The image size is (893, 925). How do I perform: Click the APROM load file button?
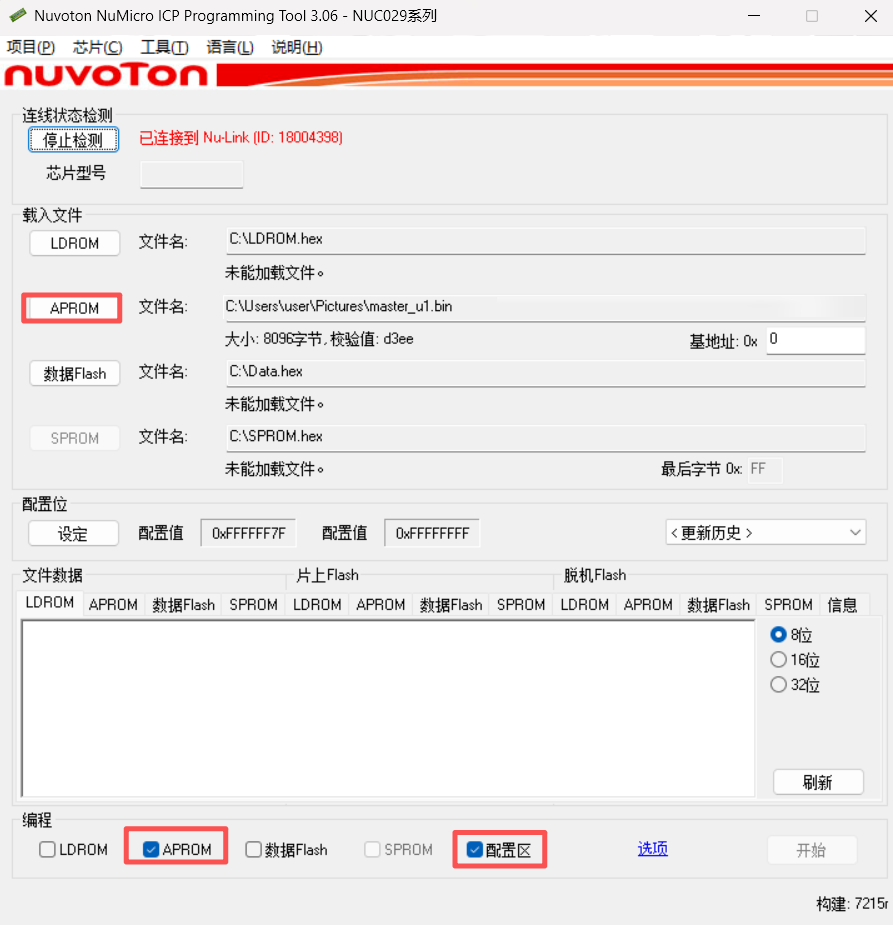click(x=74, y=308)
